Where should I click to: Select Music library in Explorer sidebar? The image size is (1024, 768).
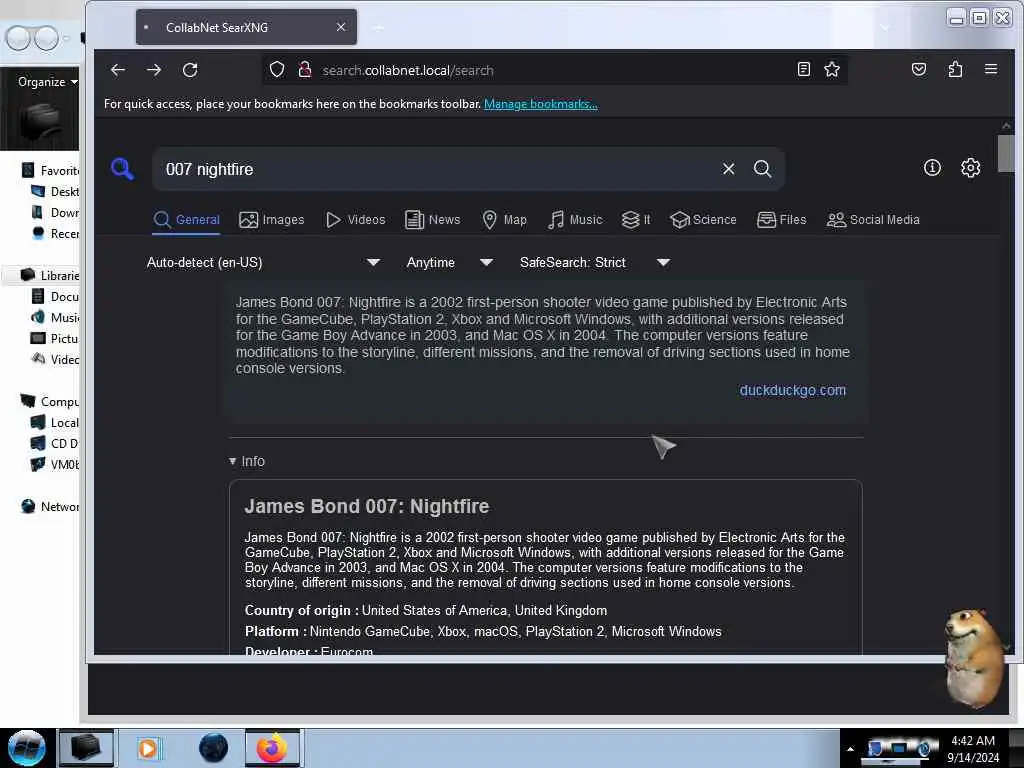[x=56, y=317]
